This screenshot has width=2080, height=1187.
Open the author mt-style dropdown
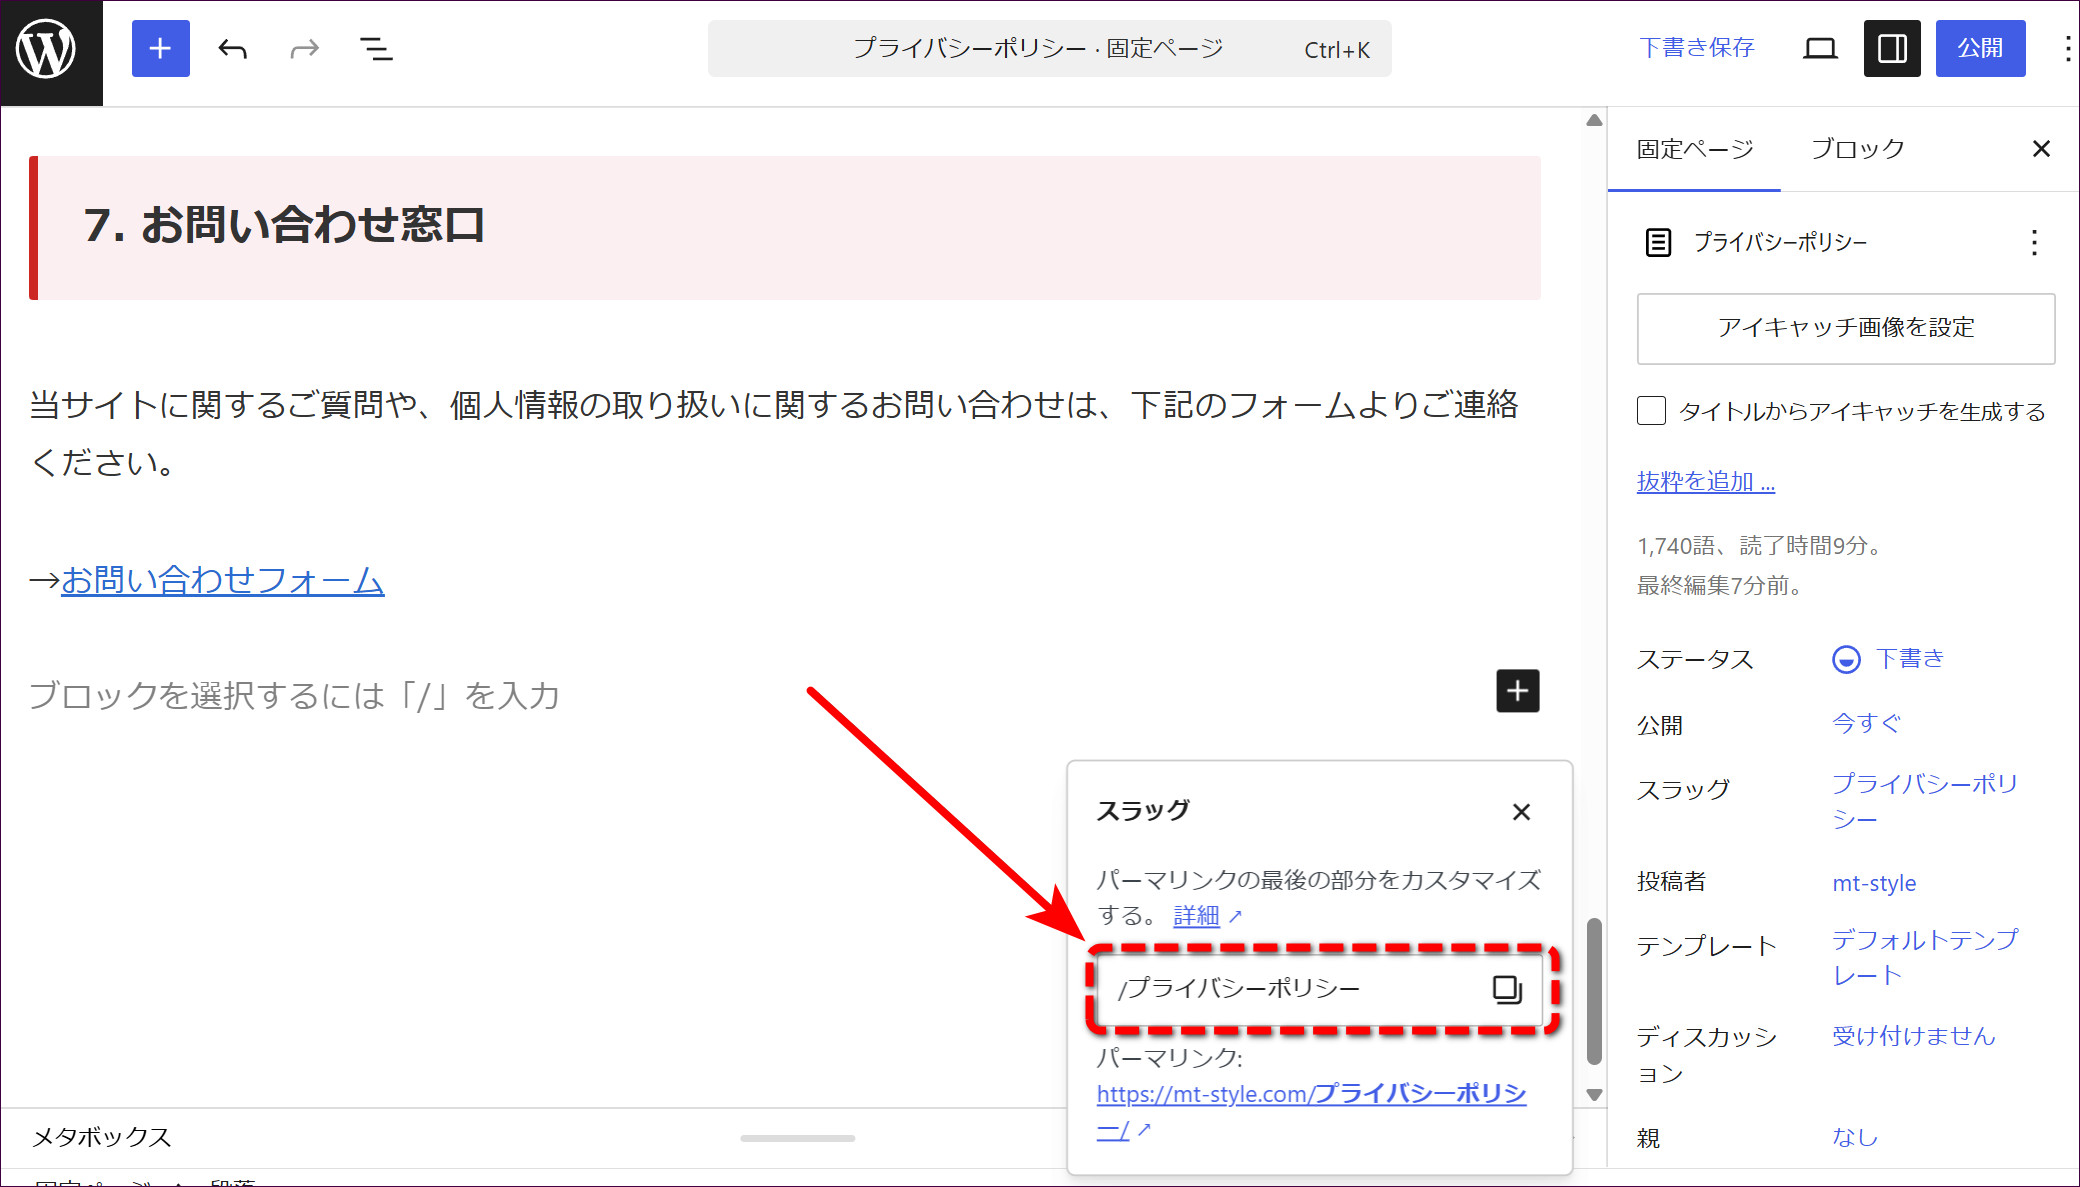click(1874, 883)
